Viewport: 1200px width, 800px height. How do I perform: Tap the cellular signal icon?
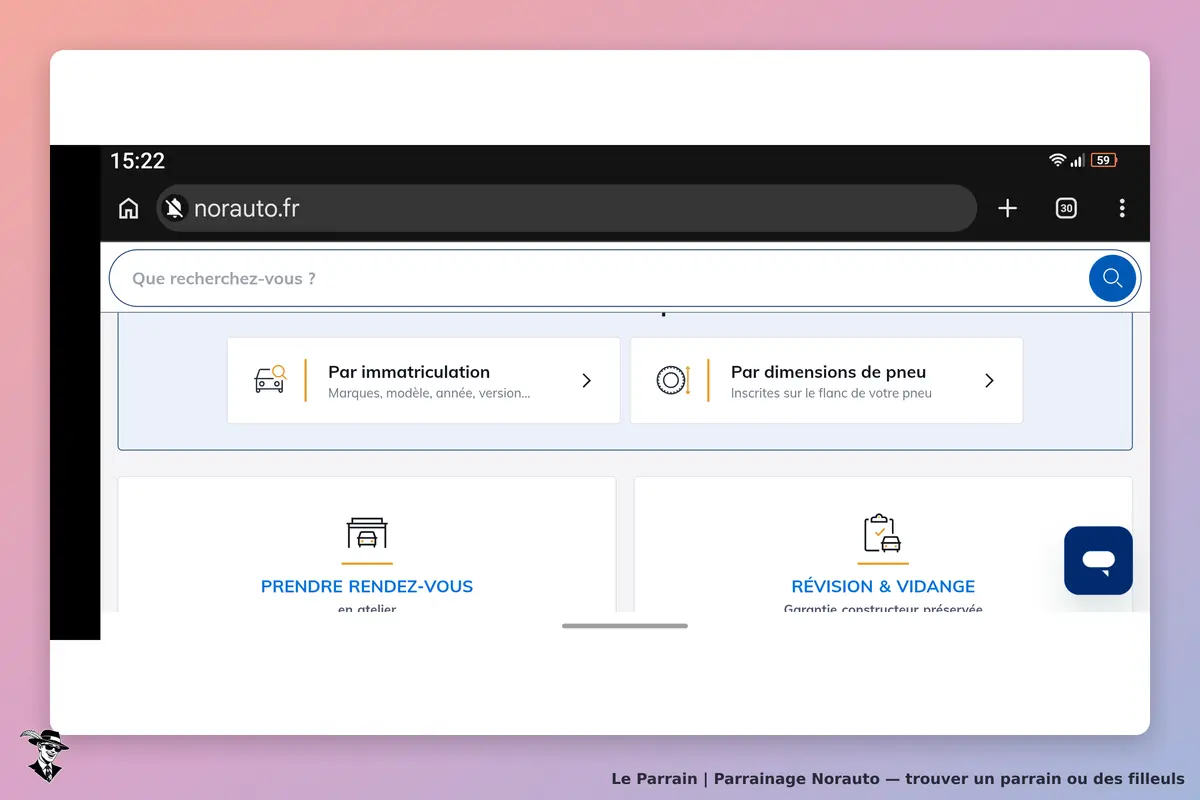(x=1077, y=160)
